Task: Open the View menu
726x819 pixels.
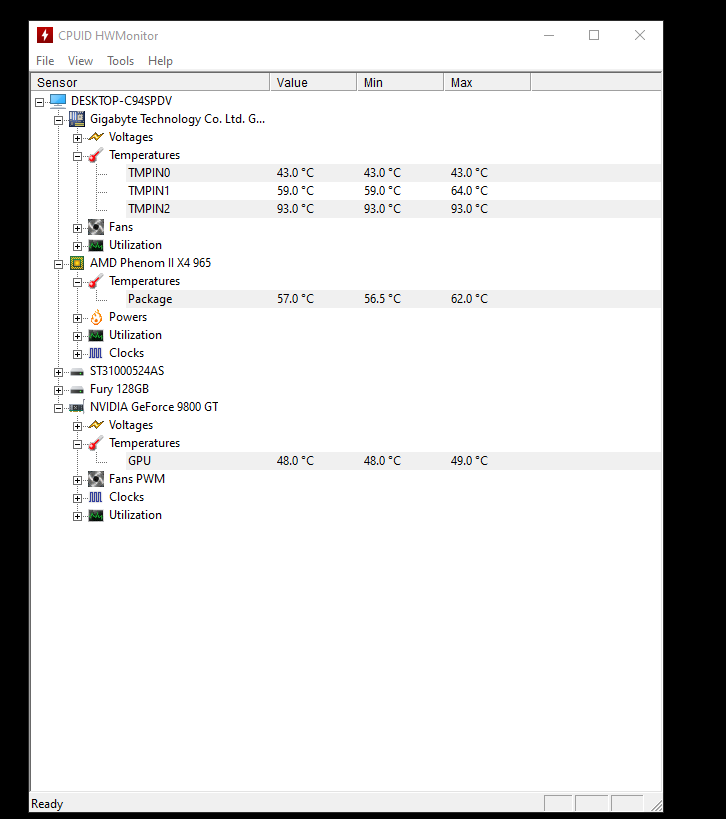Action: (x=80, y=61)
